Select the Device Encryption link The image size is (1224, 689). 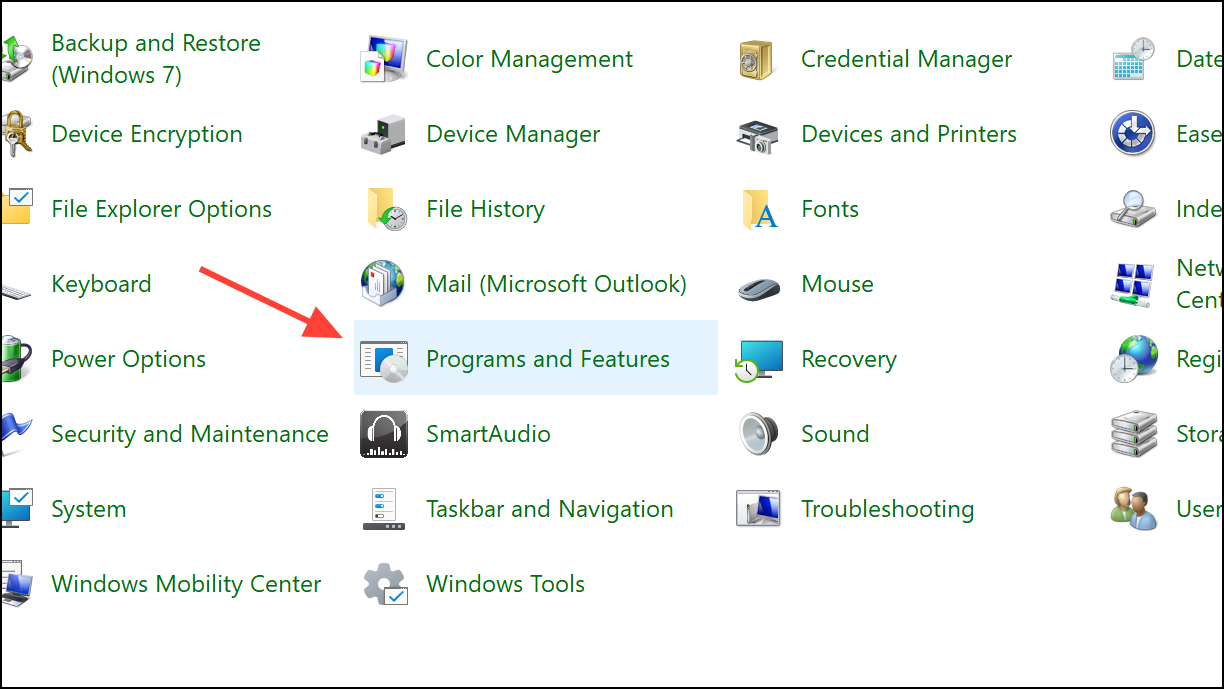pos(147,134)
